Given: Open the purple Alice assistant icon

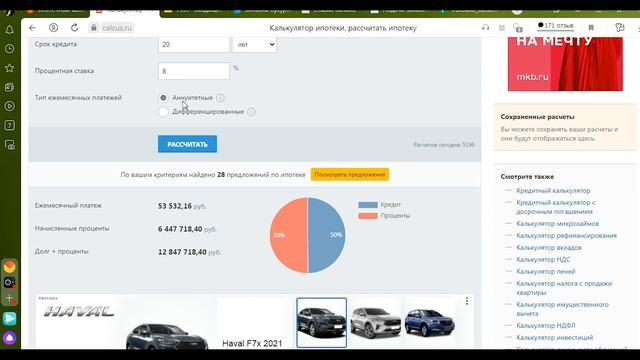Looking at the screenshot, I should tap(9, 338).
